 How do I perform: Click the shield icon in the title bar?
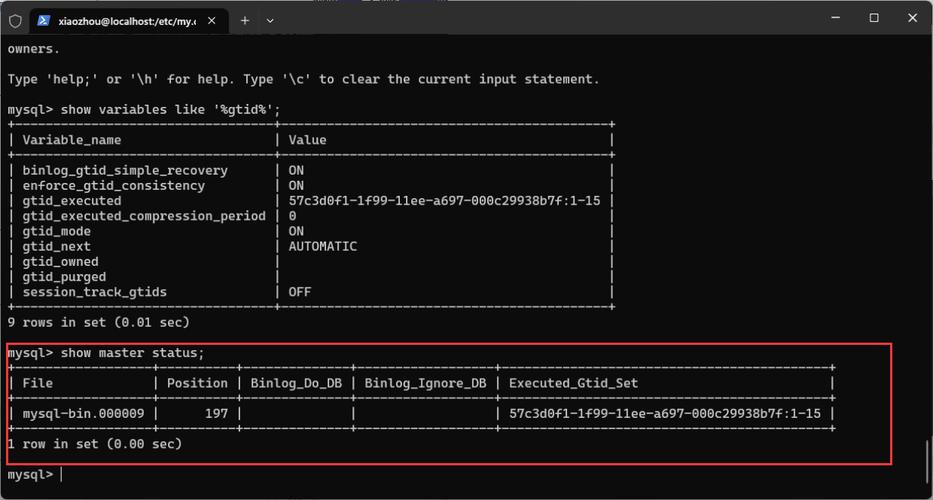tap(15, 21)
